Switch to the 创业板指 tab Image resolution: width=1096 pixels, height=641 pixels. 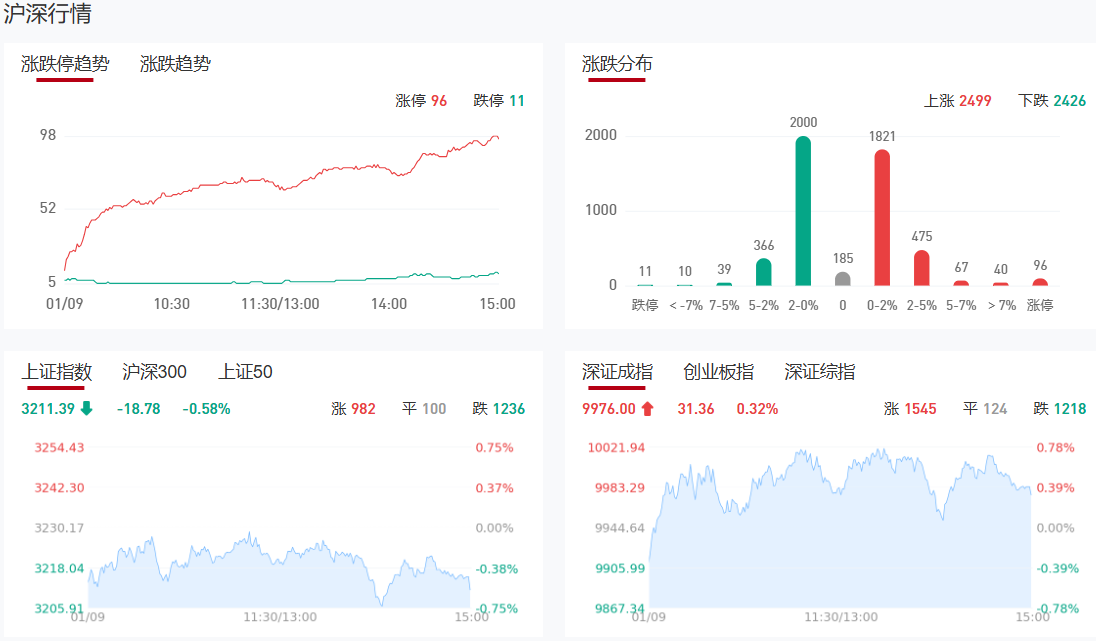pyautogui.click(x=718, y=372)
